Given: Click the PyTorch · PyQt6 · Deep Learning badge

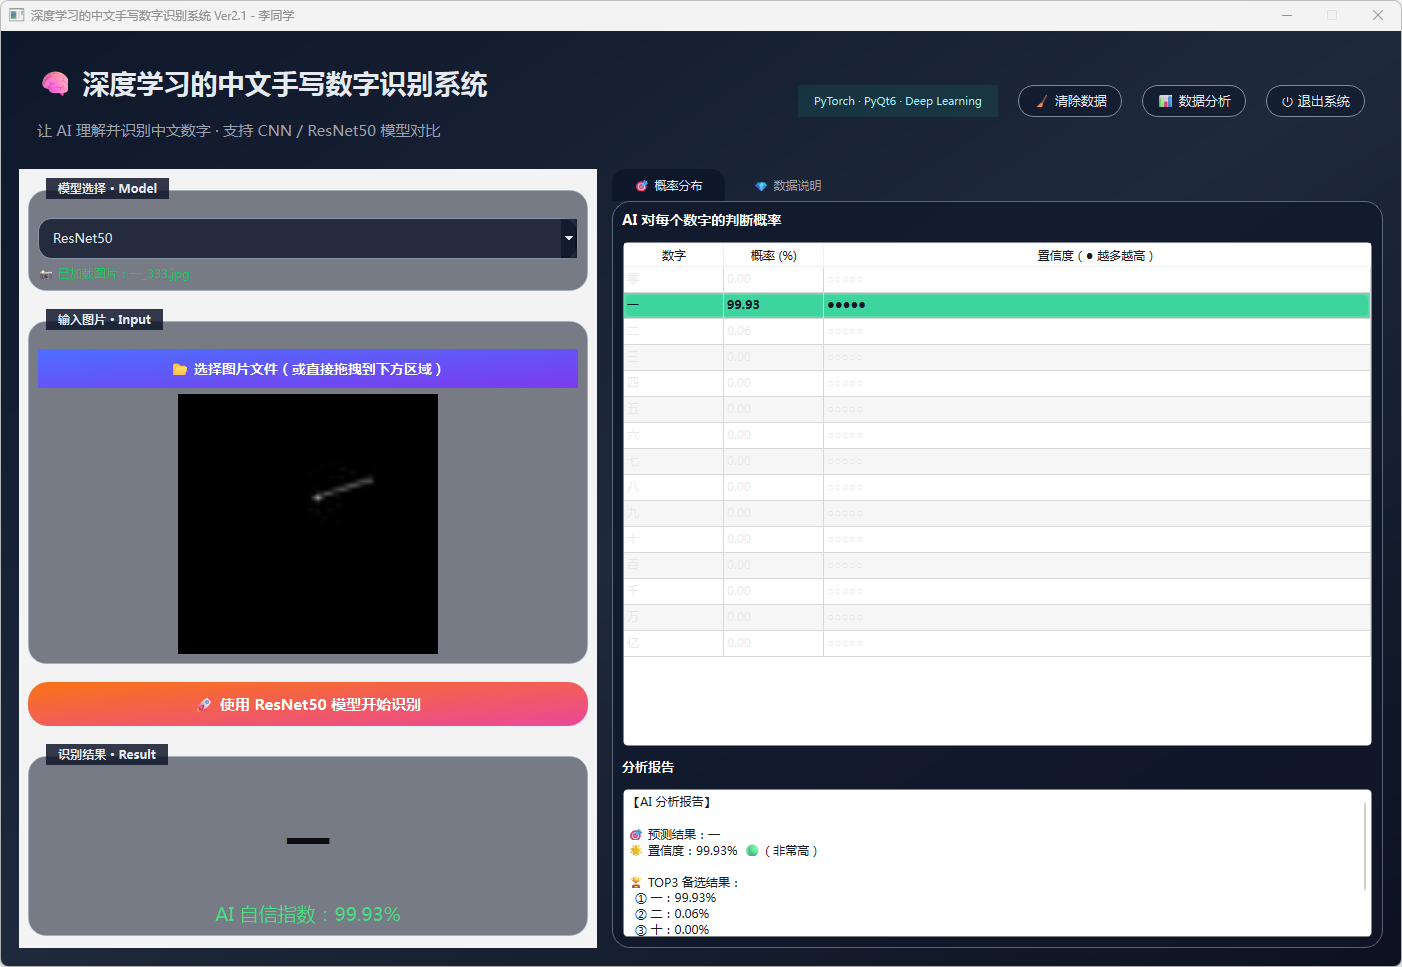Looking at the screenshot, I should (897, 101).
